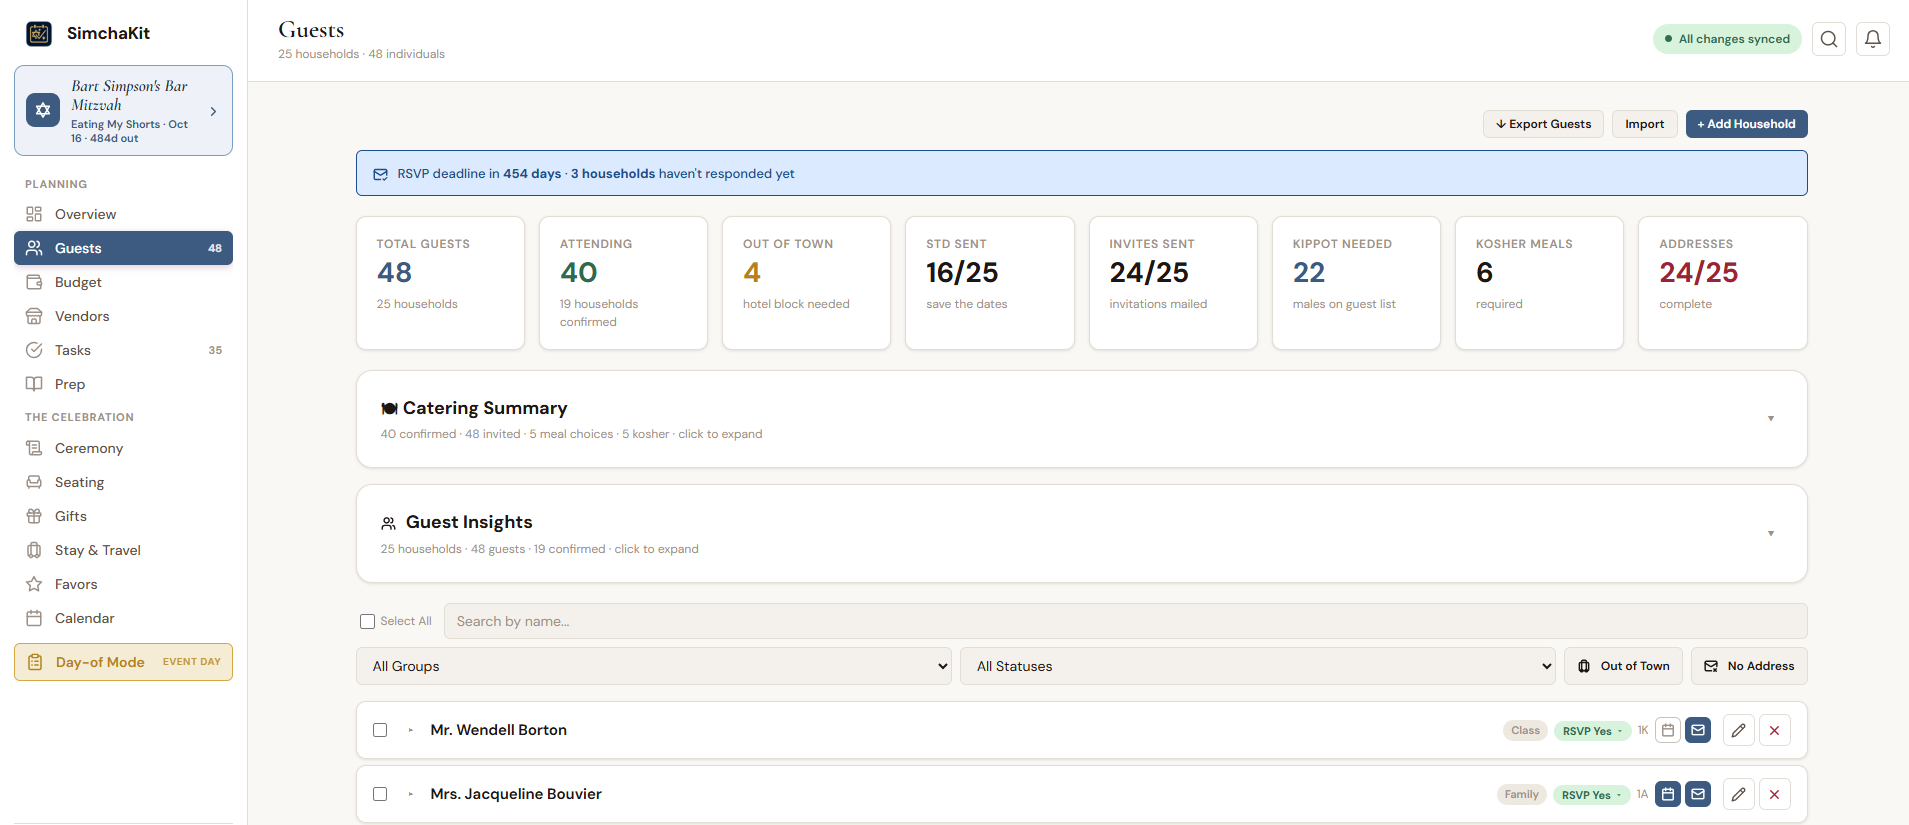Click the Guest Insights people icon

pyautogui.click(x=389, y=523)
